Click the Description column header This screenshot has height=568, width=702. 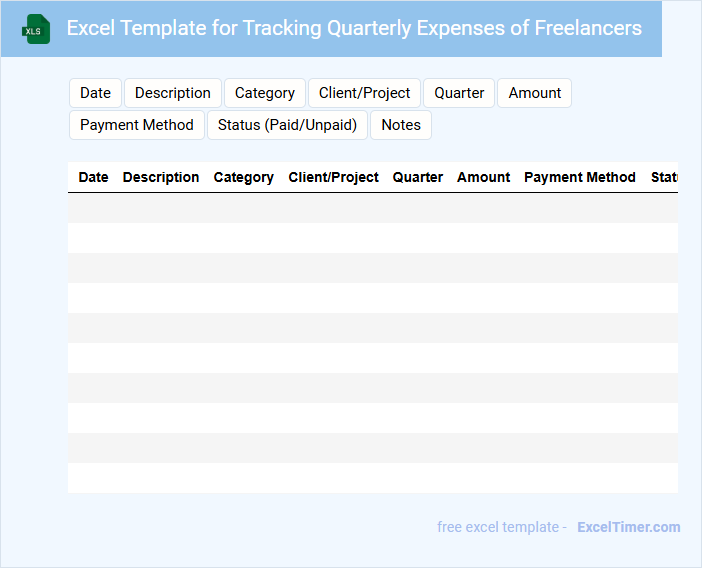tap(161, 177)
